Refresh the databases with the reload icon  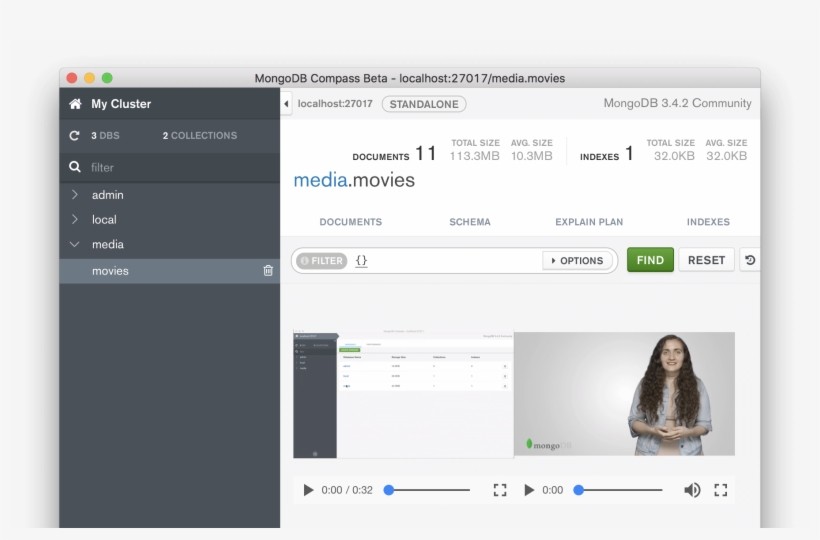pyautogui.click(x=74, y=135)
